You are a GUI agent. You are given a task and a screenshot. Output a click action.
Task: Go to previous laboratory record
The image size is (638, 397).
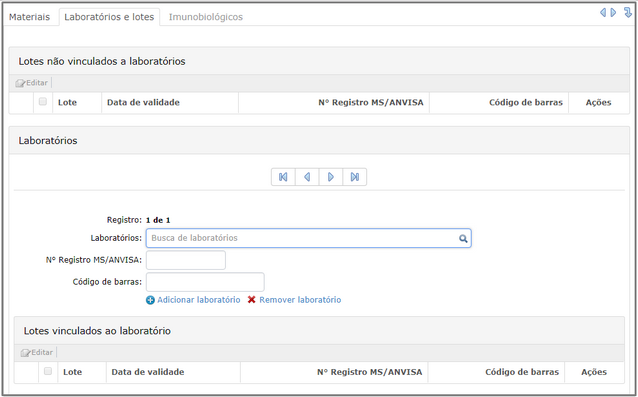(x=307, y=177)
